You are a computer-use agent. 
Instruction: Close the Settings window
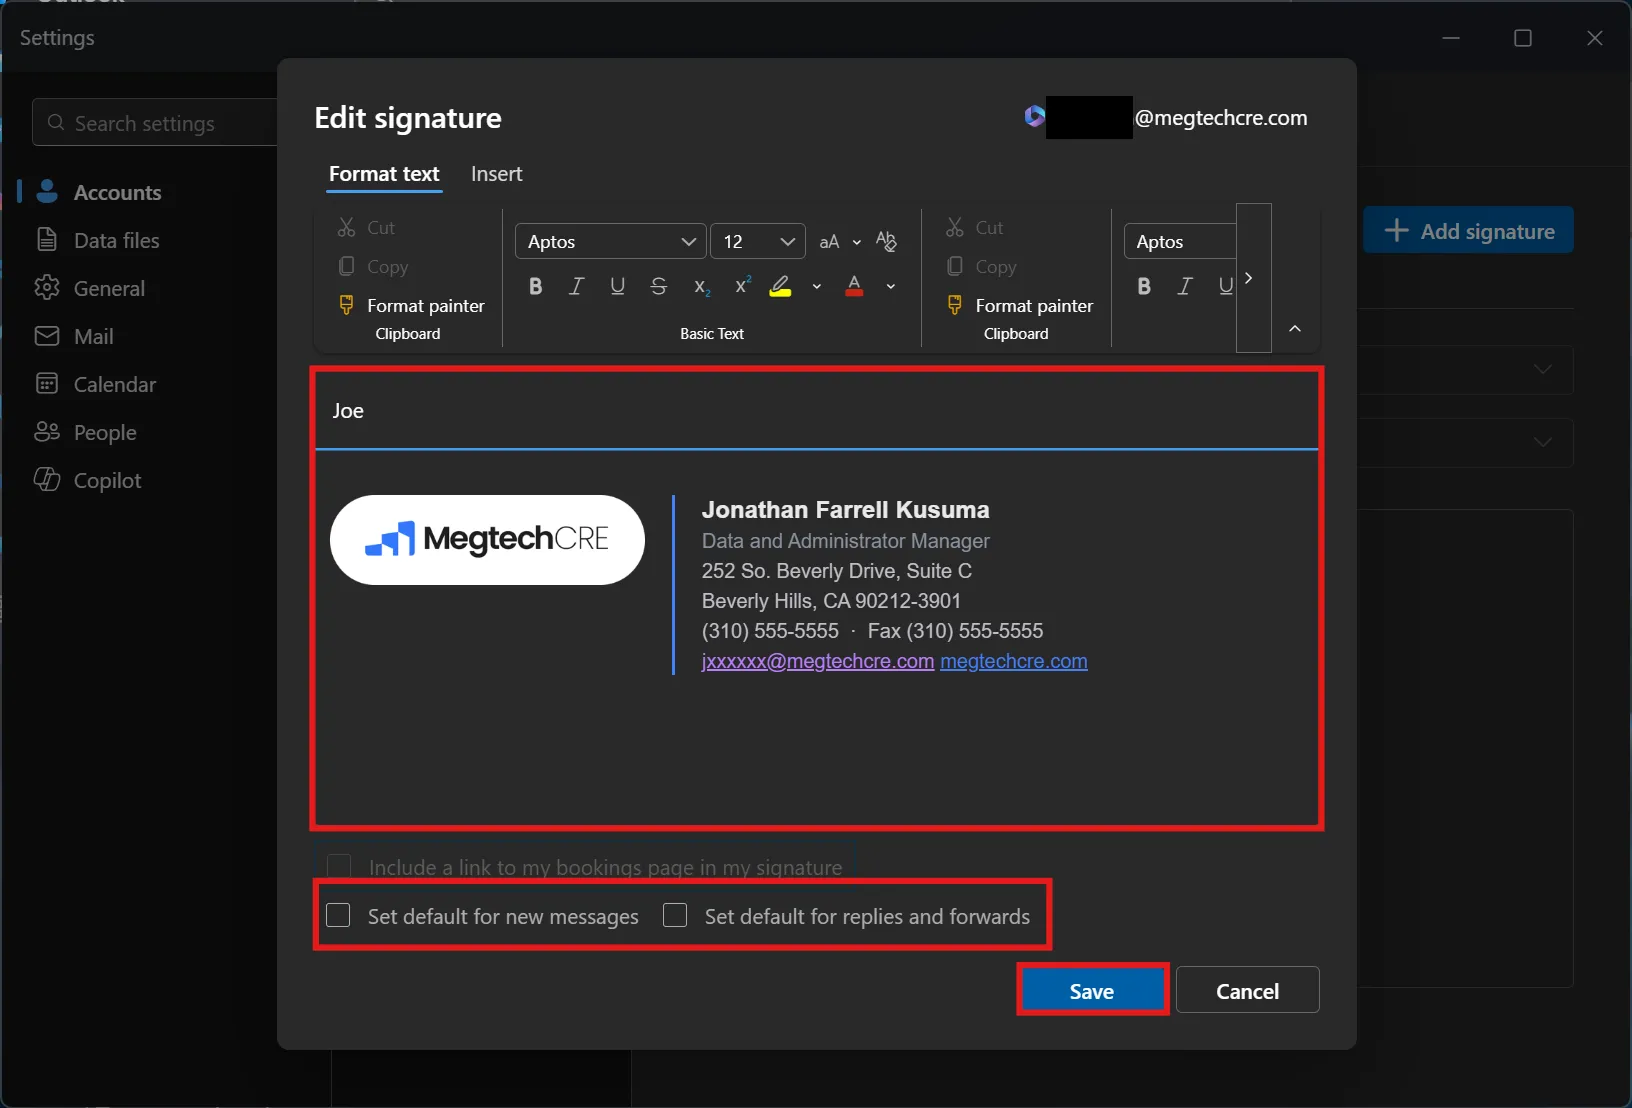point(1595,38)
